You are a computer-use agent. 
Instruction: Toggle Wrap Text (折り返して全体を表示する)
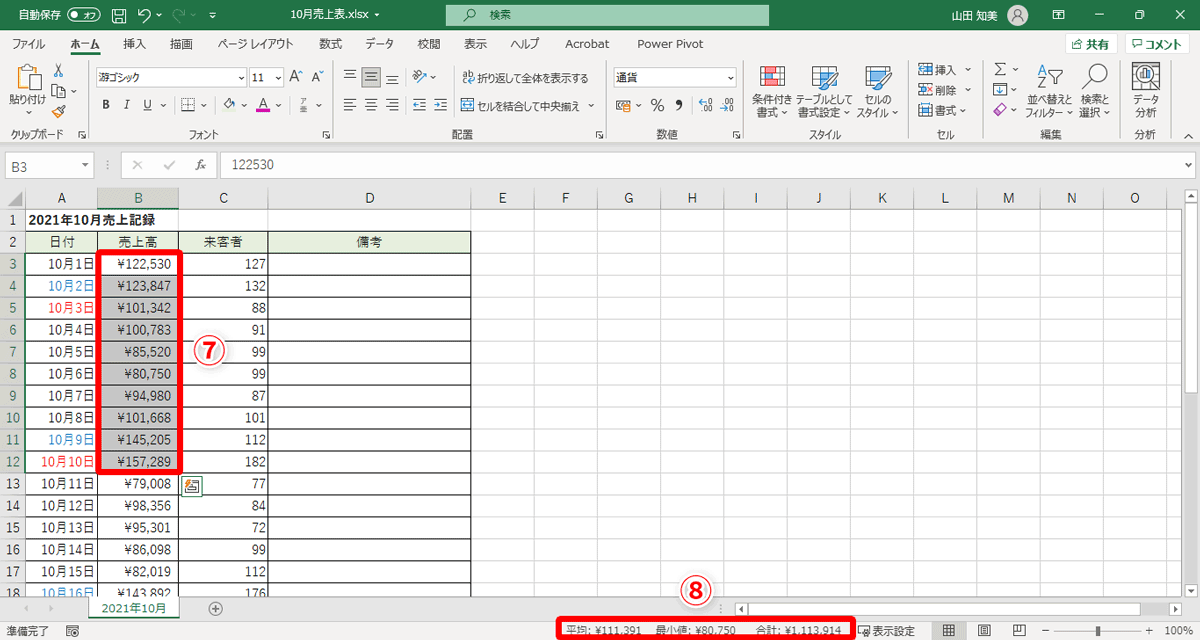525,77
